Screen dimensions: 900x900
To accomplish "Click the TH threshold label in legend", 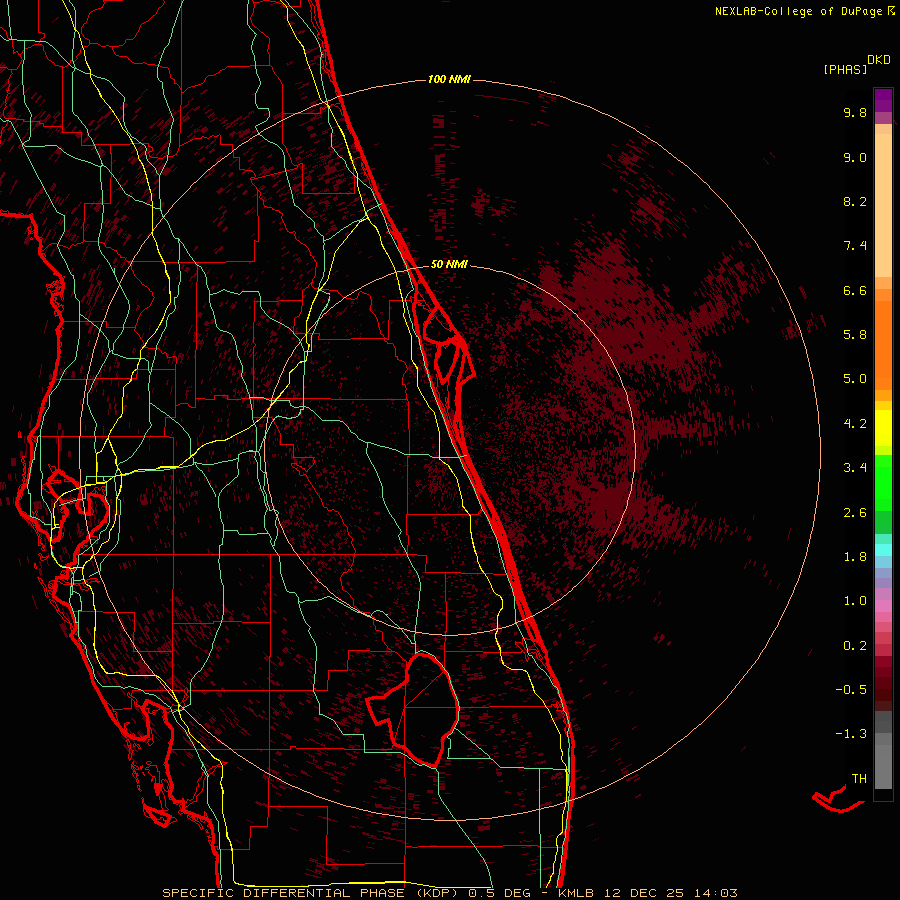I will (859, 779).
